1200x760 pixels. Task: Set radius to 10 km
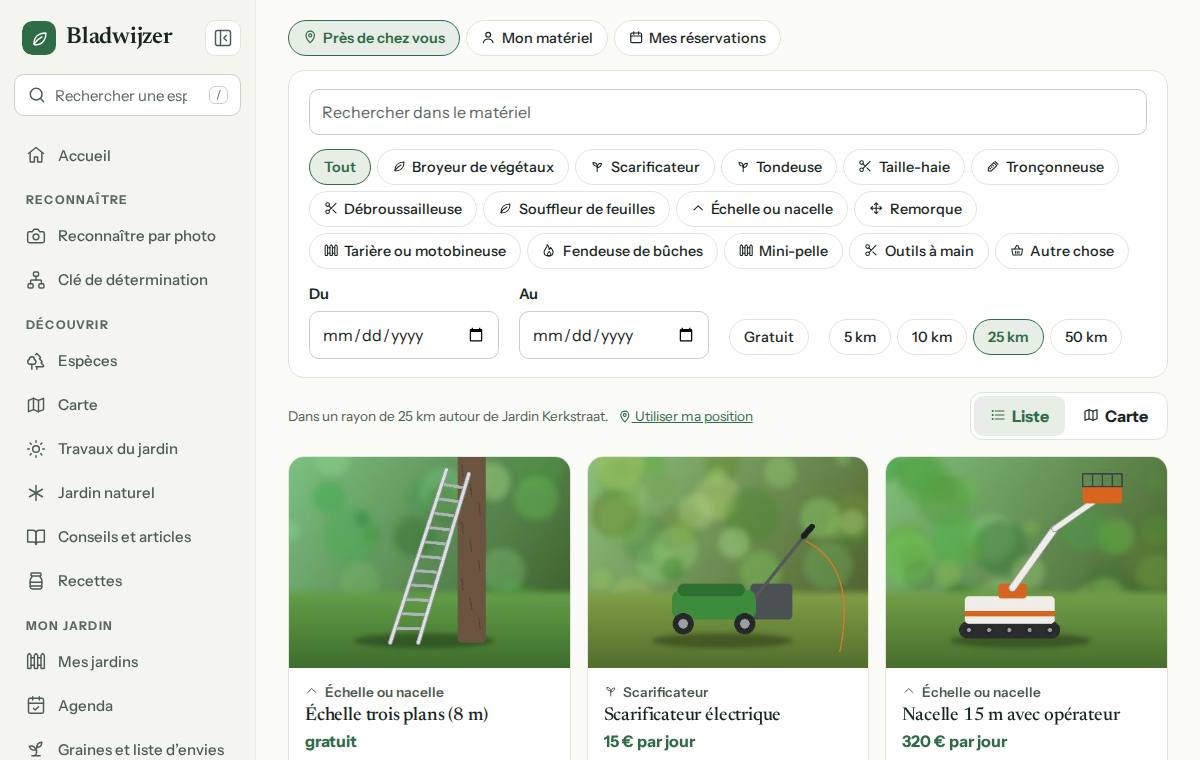[932, 337]
